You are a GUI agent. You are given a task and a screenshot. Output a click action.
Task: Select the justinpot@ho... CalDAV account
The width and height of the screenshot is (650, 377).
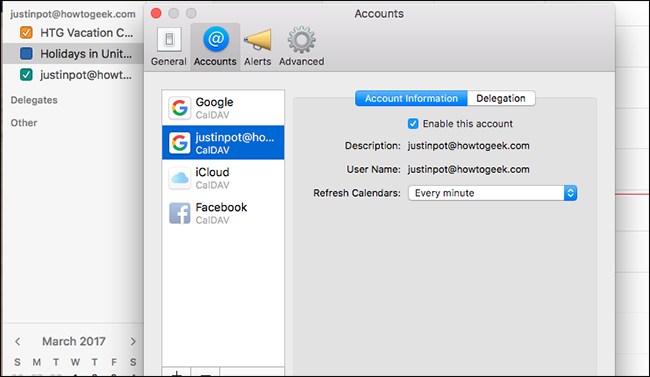pyautogui.click(x=223, y=143)
